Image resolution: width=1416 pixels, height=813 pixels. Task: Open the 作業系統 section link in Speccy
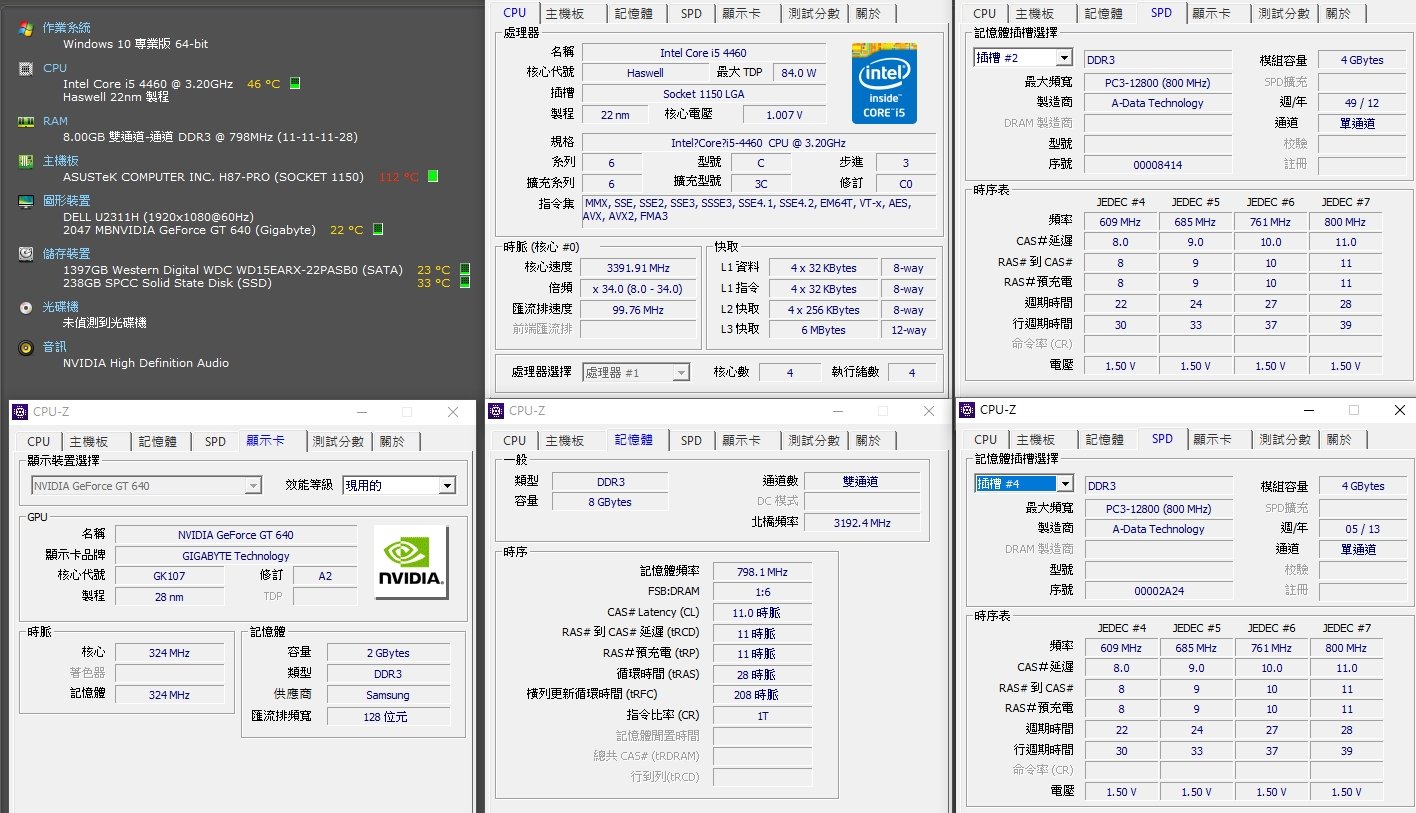67,28
